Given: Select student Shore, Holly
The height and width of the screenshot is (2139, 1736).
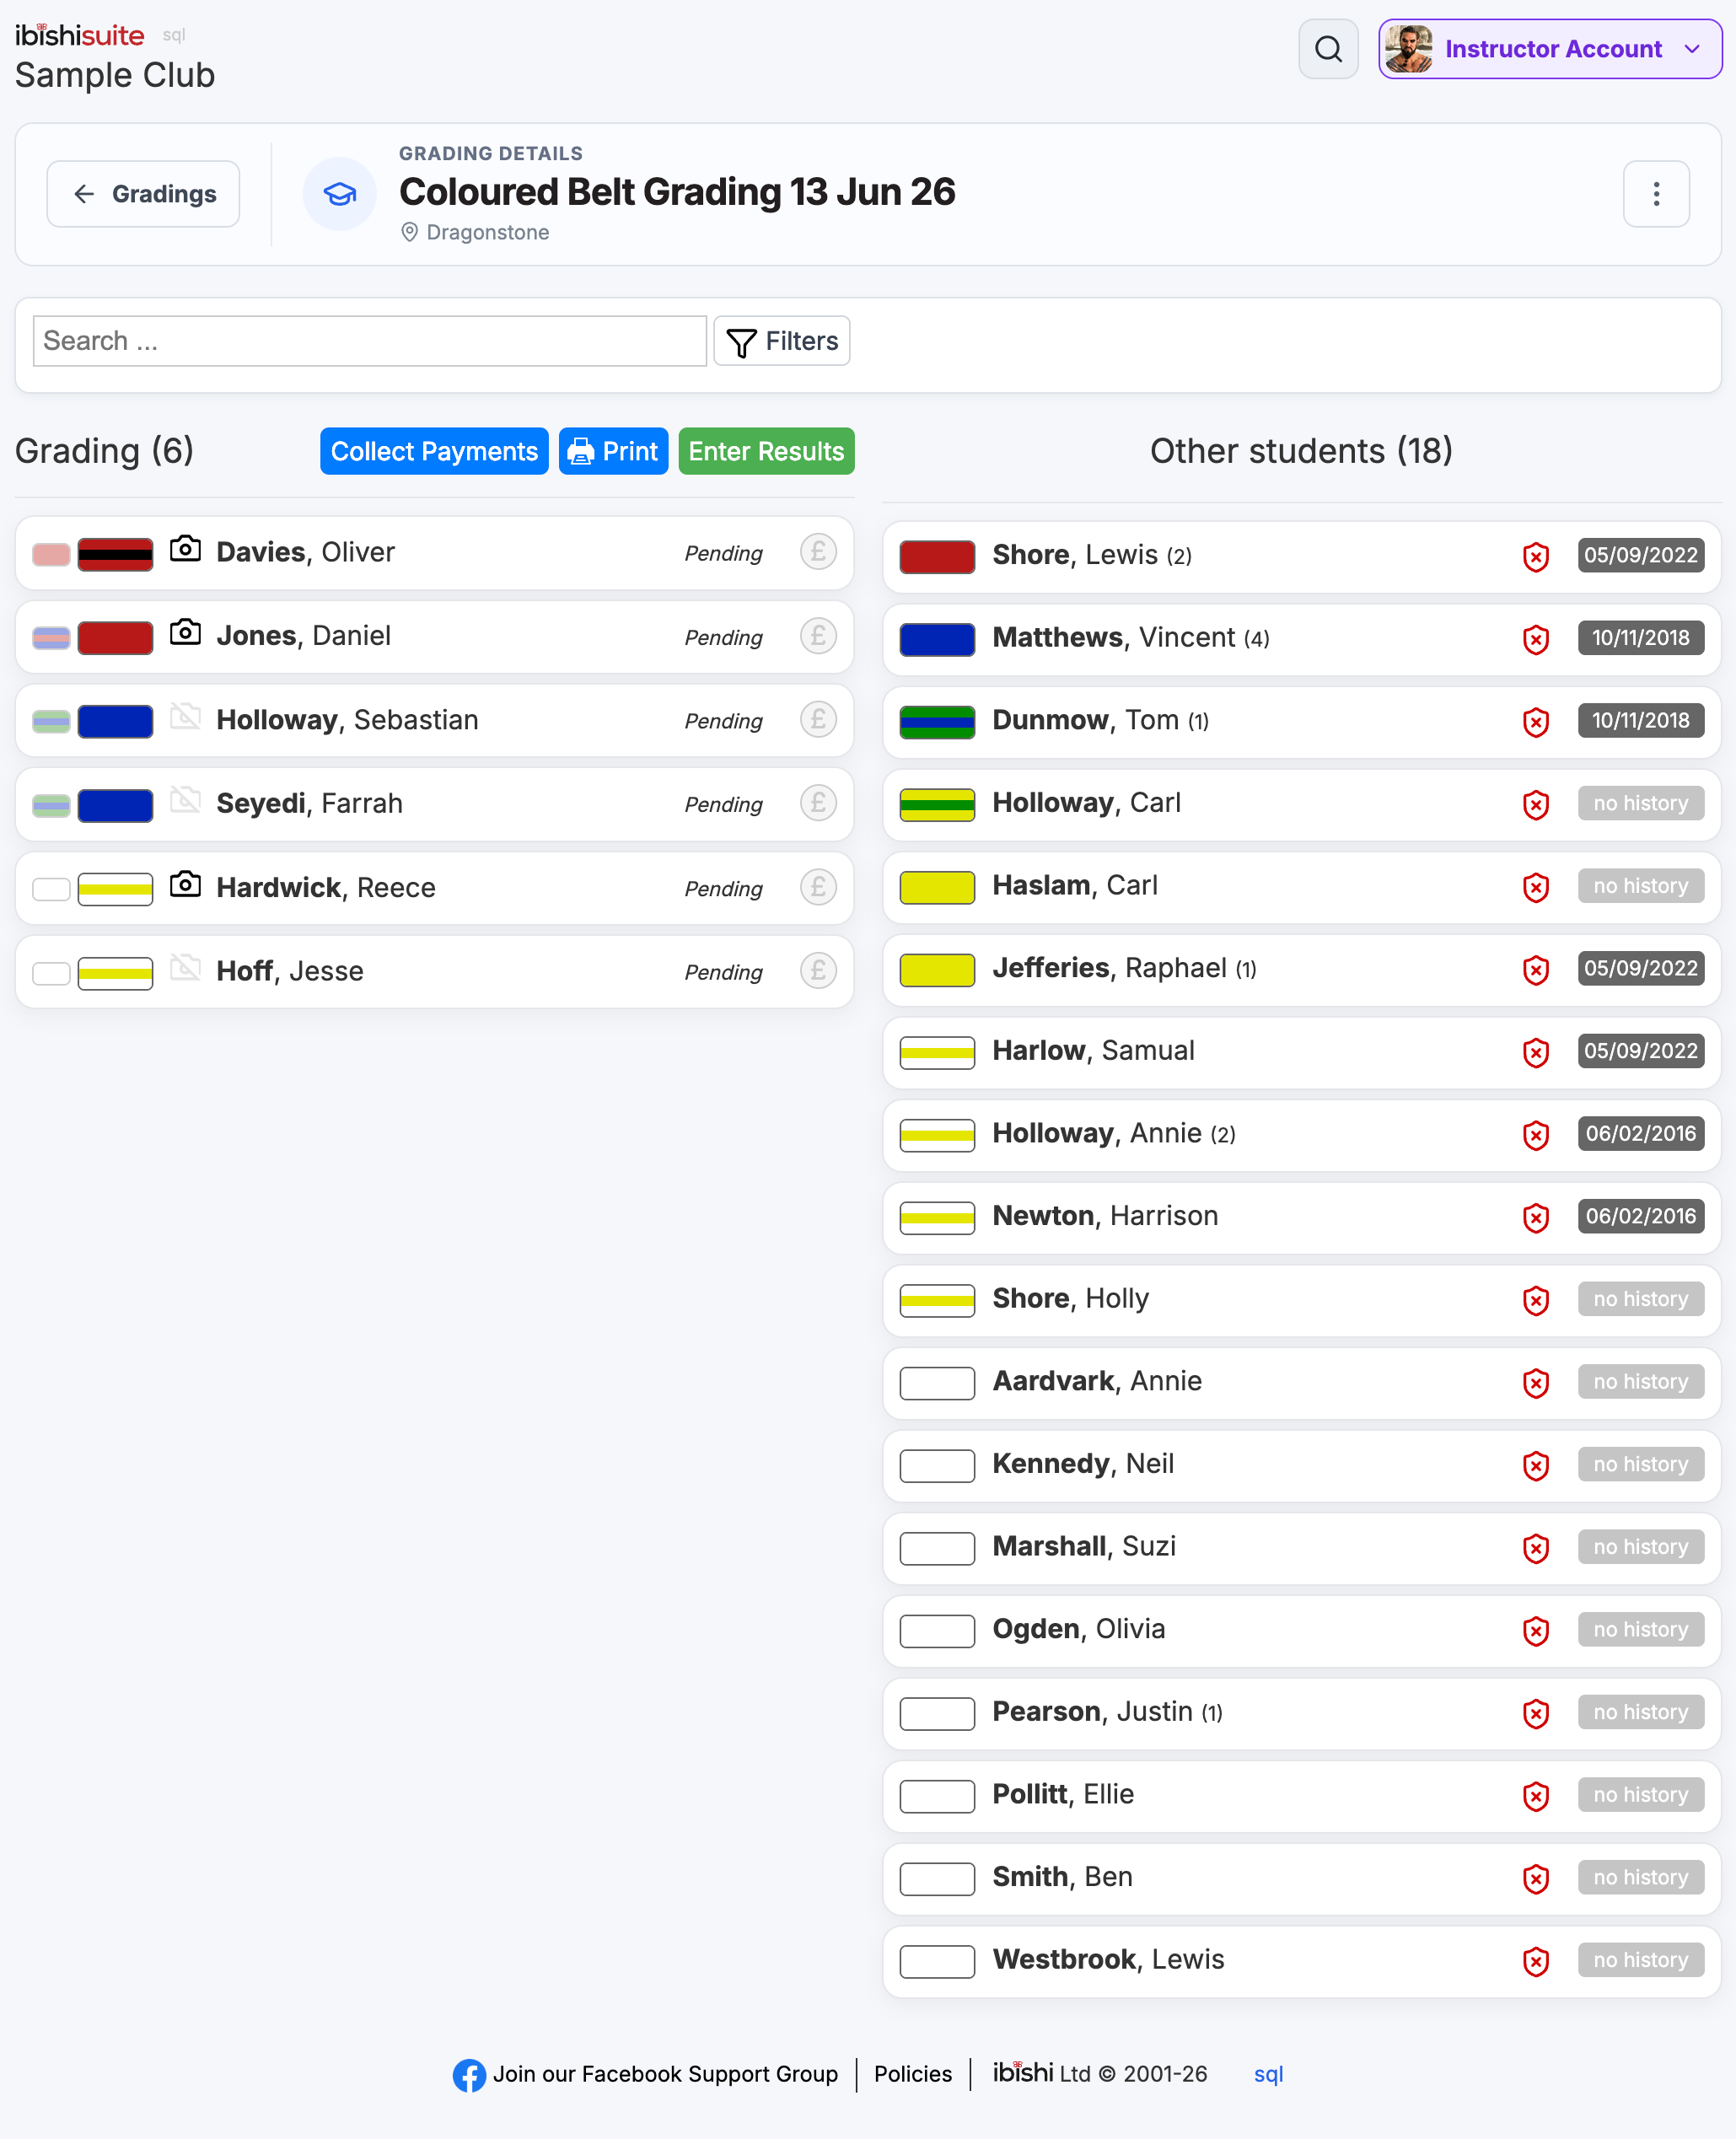Looking at the screenshot, I should [1301, 1300].
